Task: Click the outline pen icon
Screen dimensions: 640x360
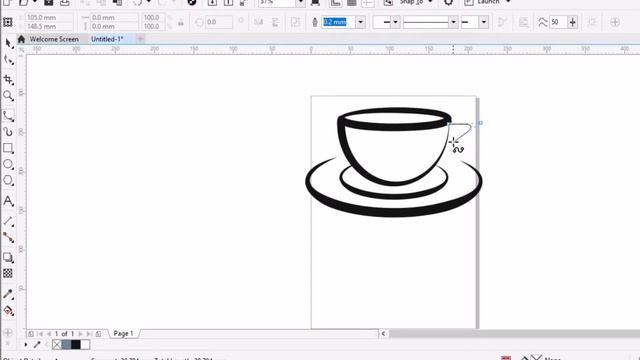Action: (x=315, y=22)
